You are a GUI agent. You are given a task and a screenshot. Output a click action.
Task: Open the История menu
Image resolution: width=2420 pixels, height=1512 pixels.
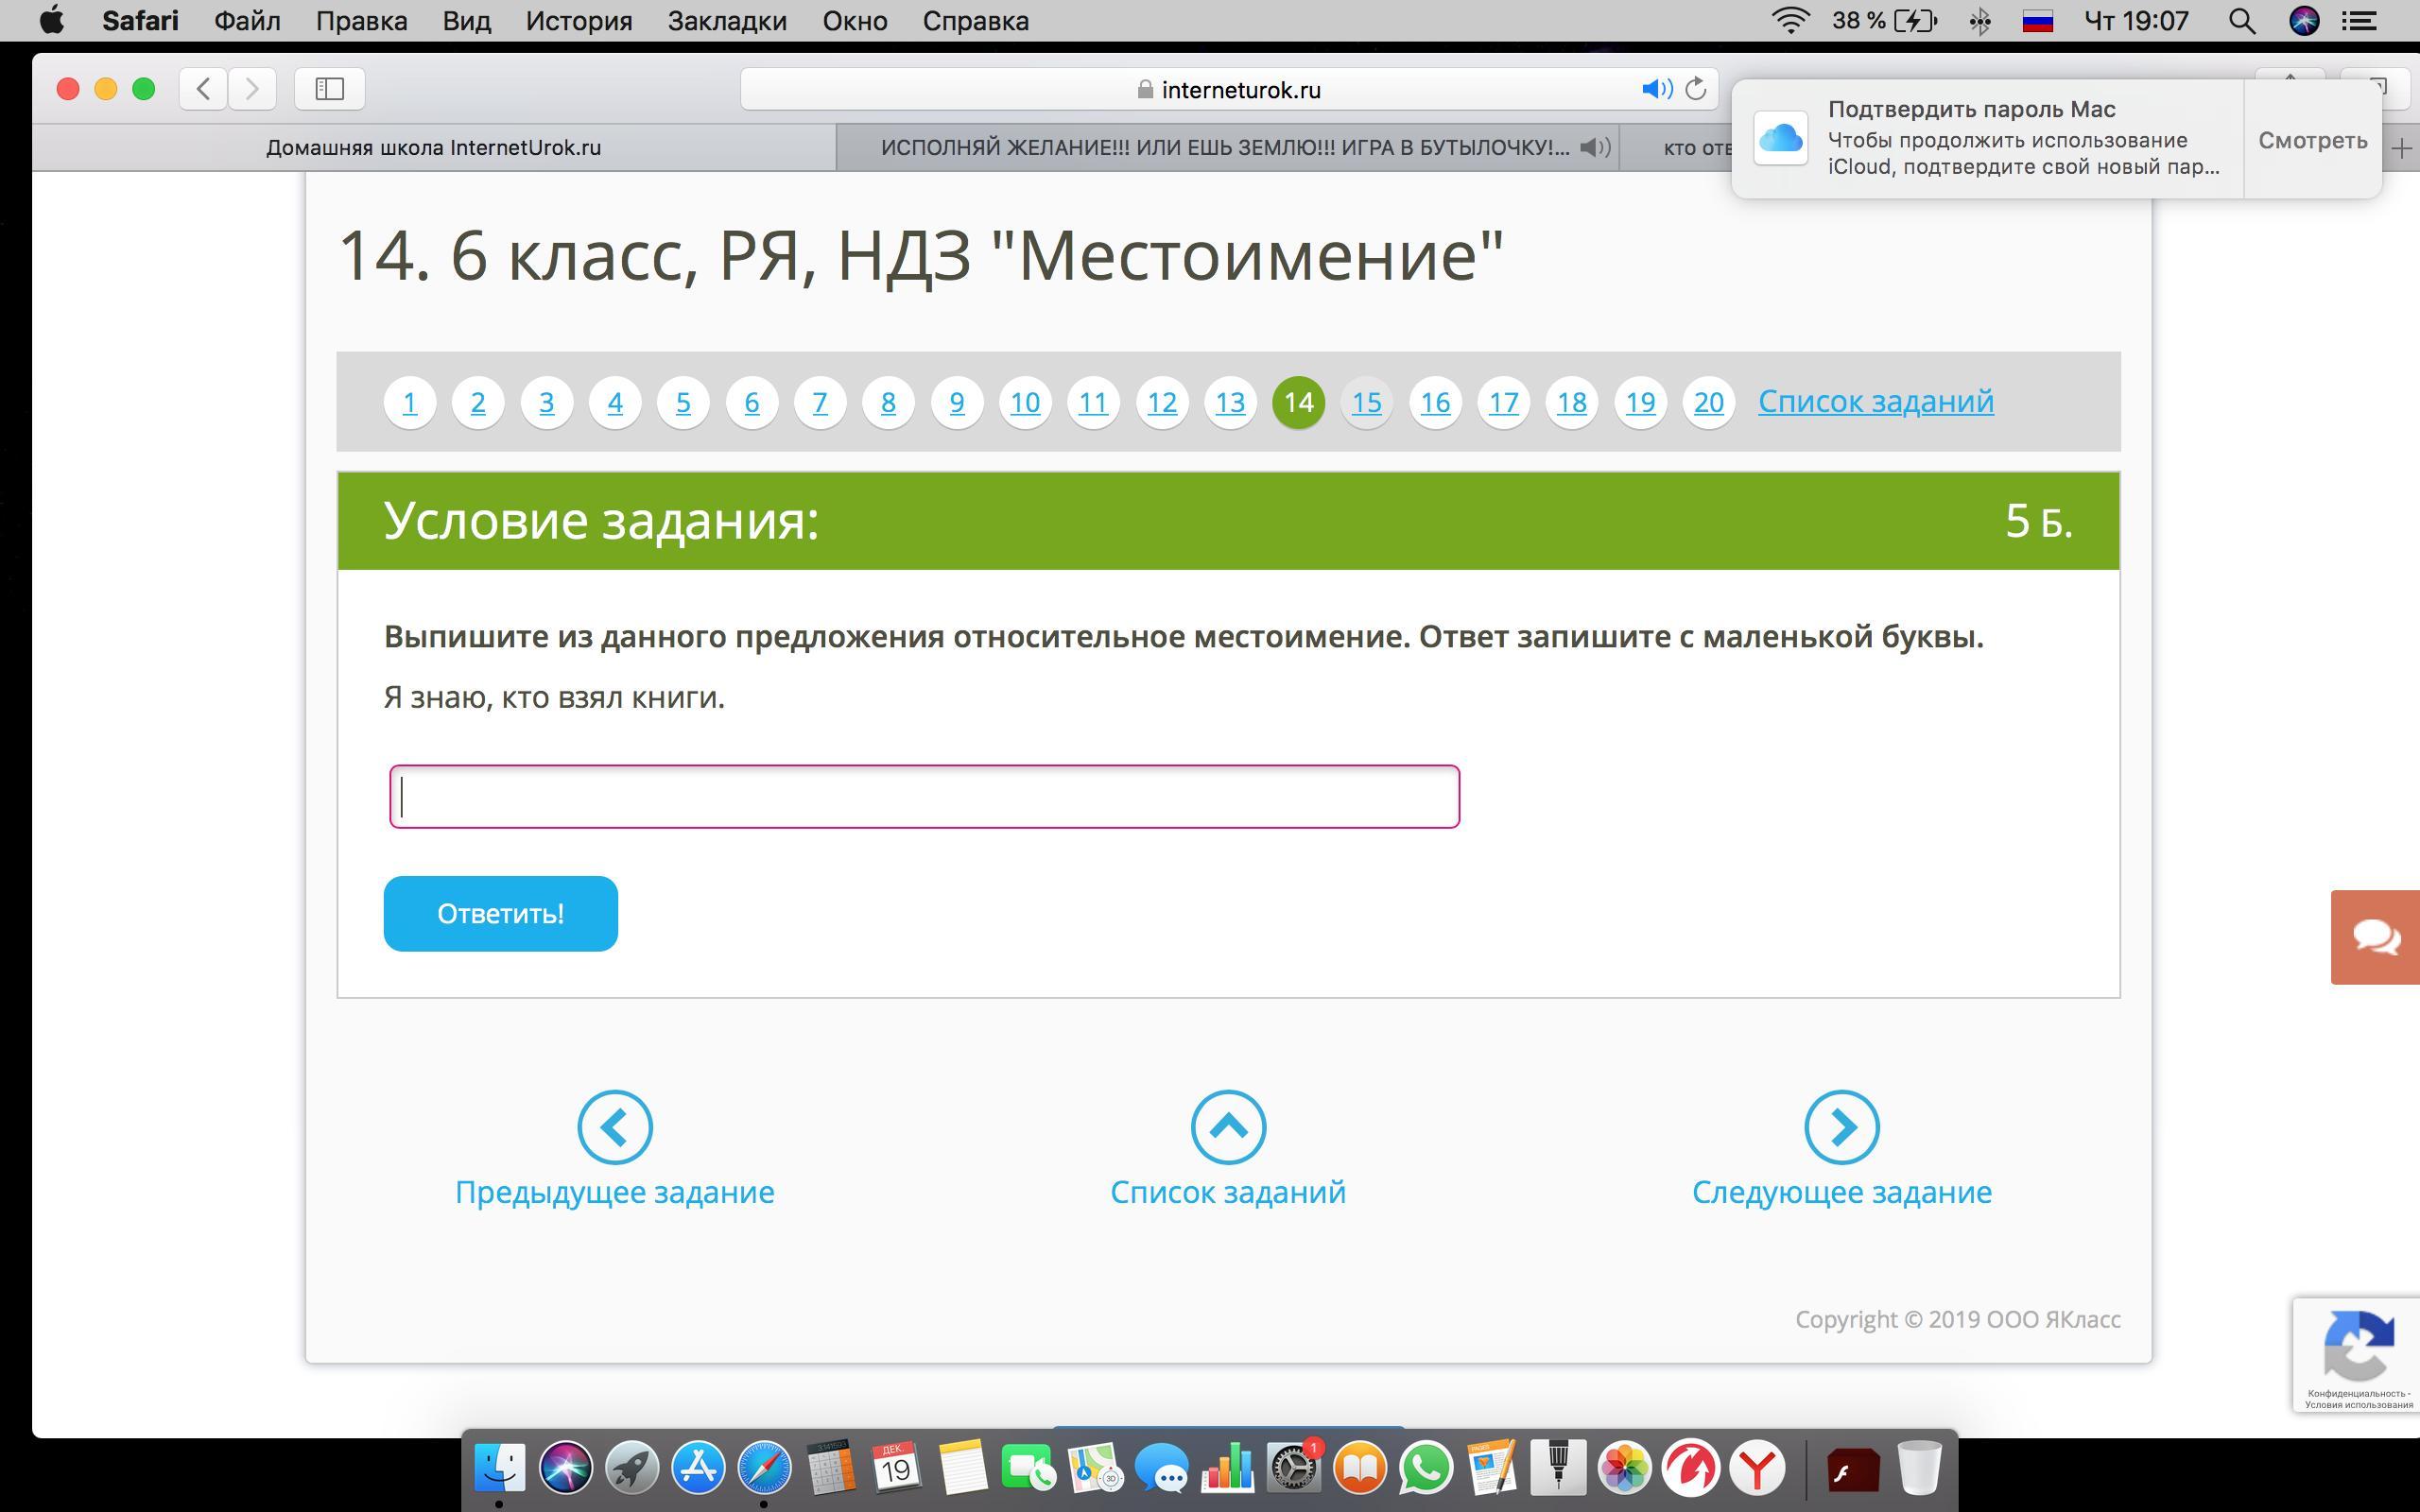click(x=579, y=21)
